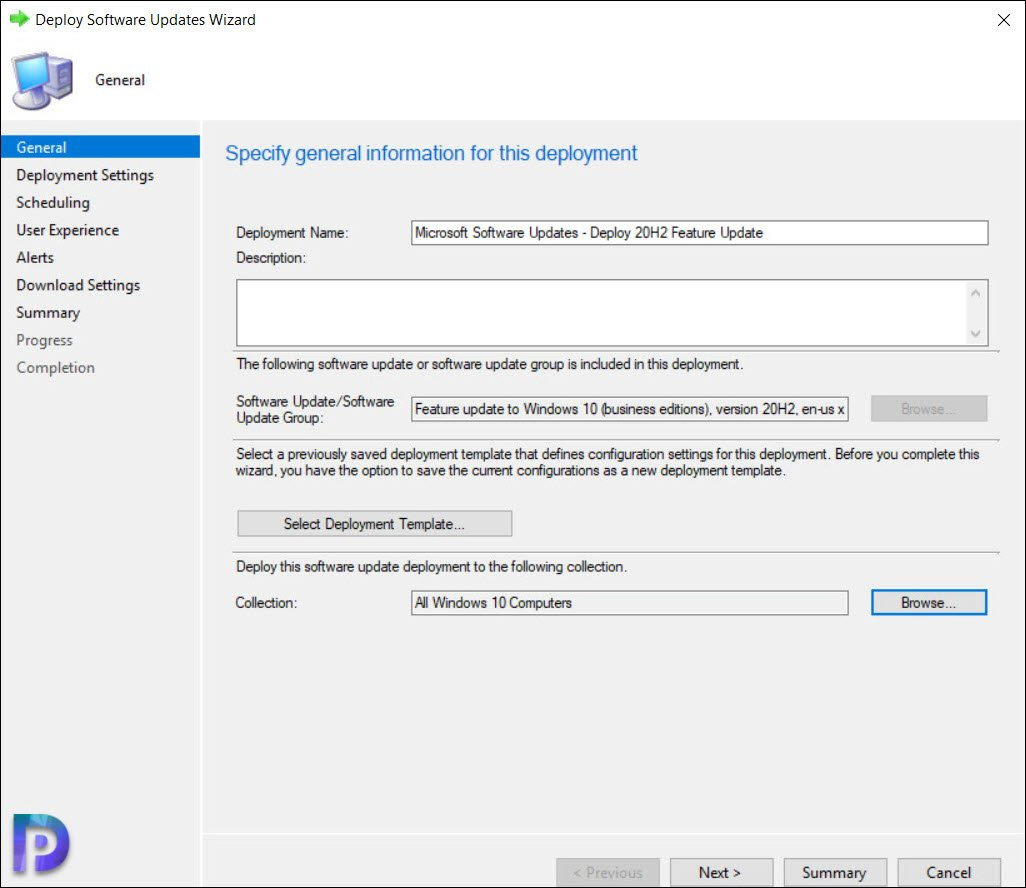Click the green arrow wizard title icon
The image size is (1026, 888).
pos(20,19)
